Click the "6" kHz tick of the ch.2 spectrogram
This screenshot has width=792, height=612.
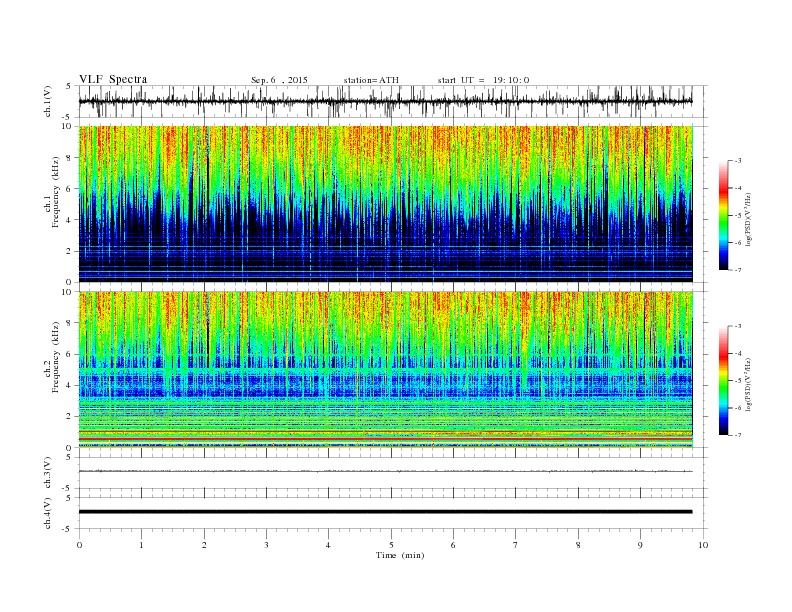[69, 354]
